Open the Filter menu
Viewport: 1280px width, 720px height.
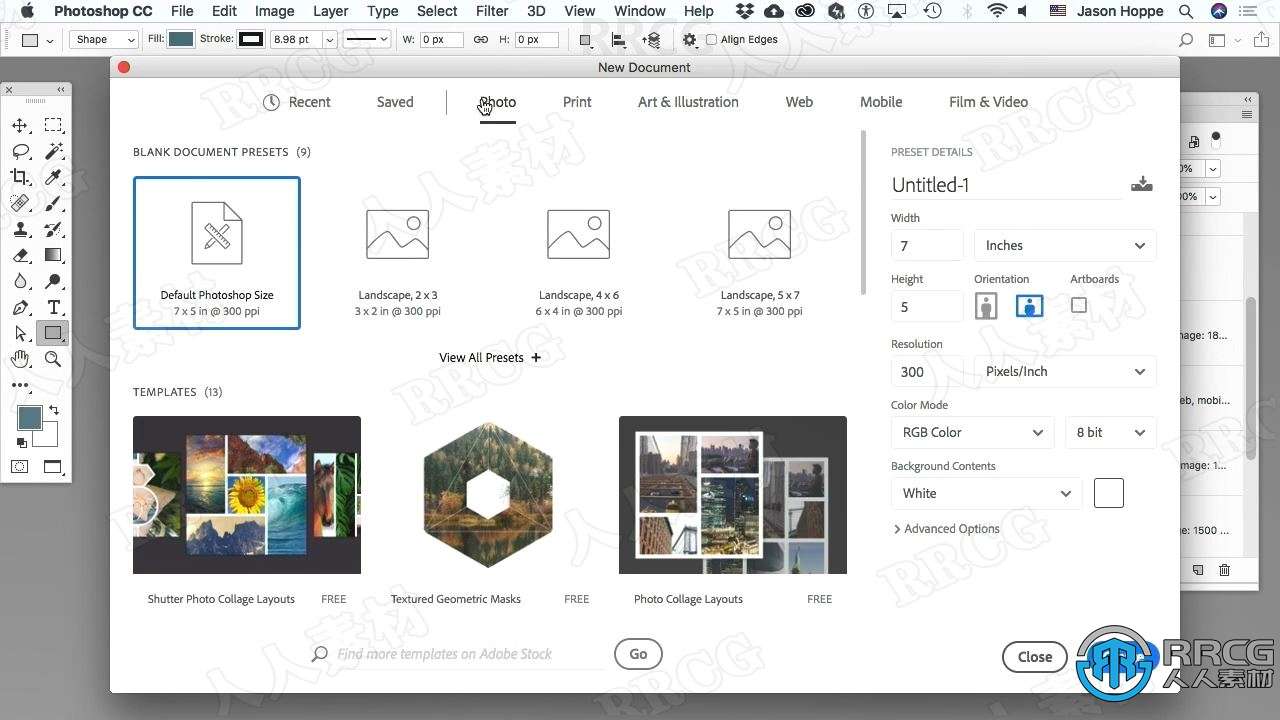point(492,11)
